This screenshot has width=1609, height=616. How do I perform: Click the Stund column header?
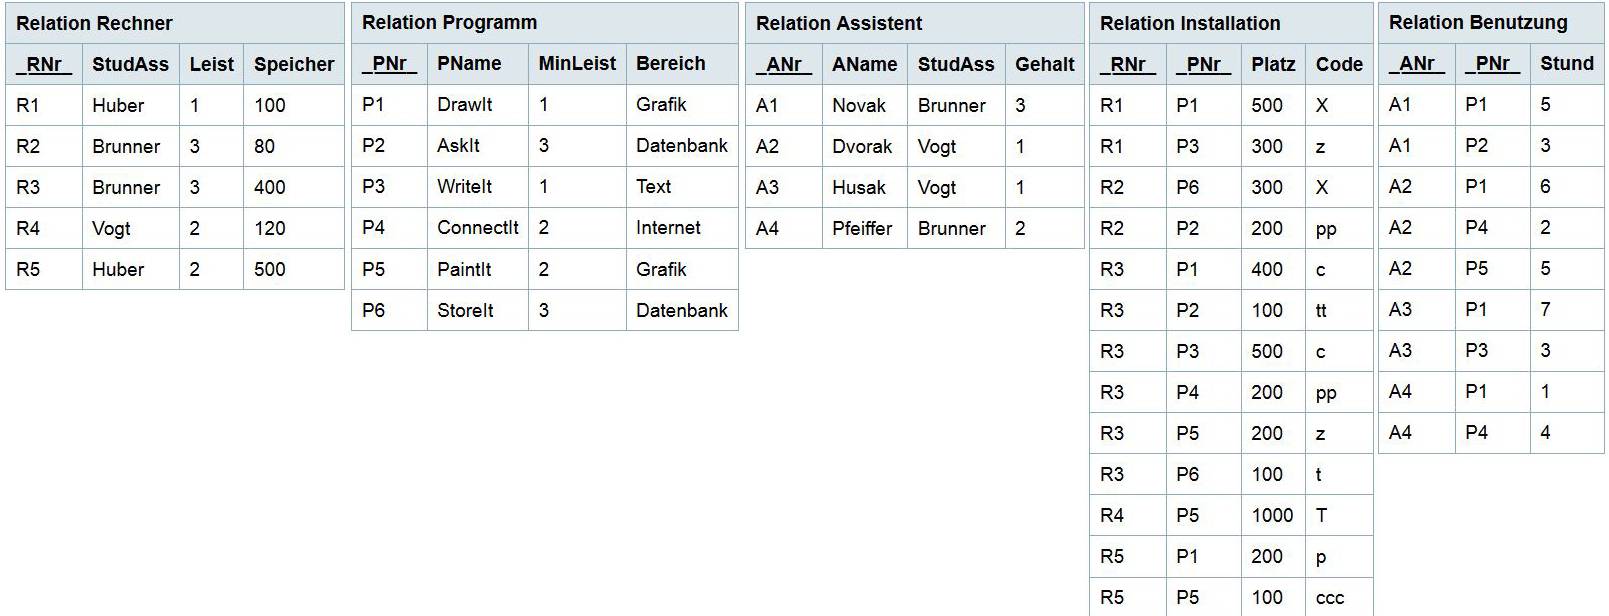click(x=1566, y=63)
